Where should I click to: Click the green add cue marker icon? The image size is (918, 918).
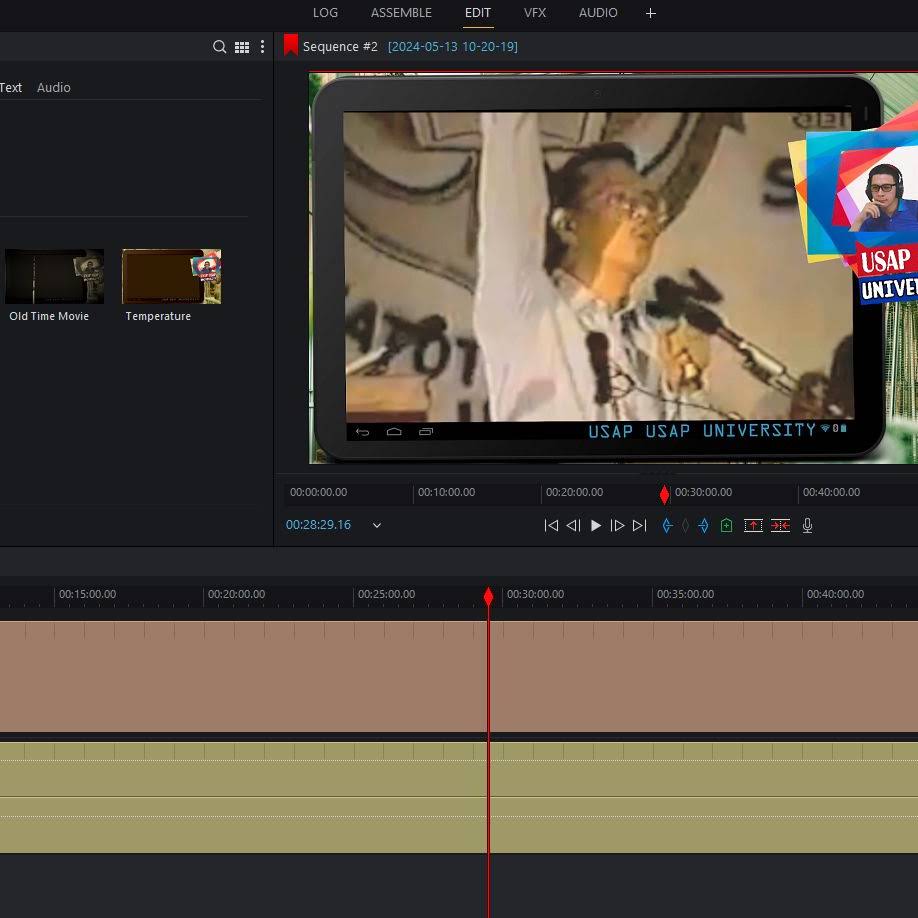726,525
